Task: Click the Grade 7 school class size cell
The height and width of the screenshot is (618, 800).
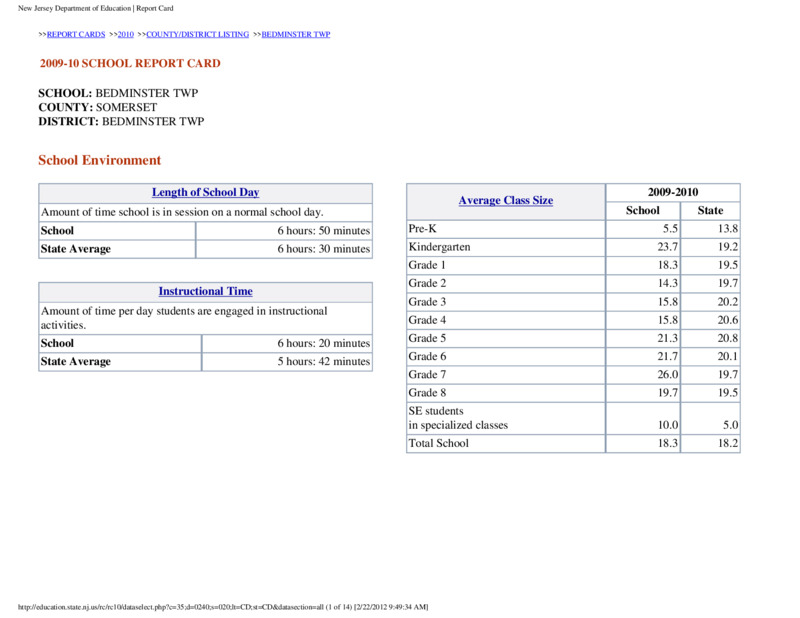Action: click(643, 375)
